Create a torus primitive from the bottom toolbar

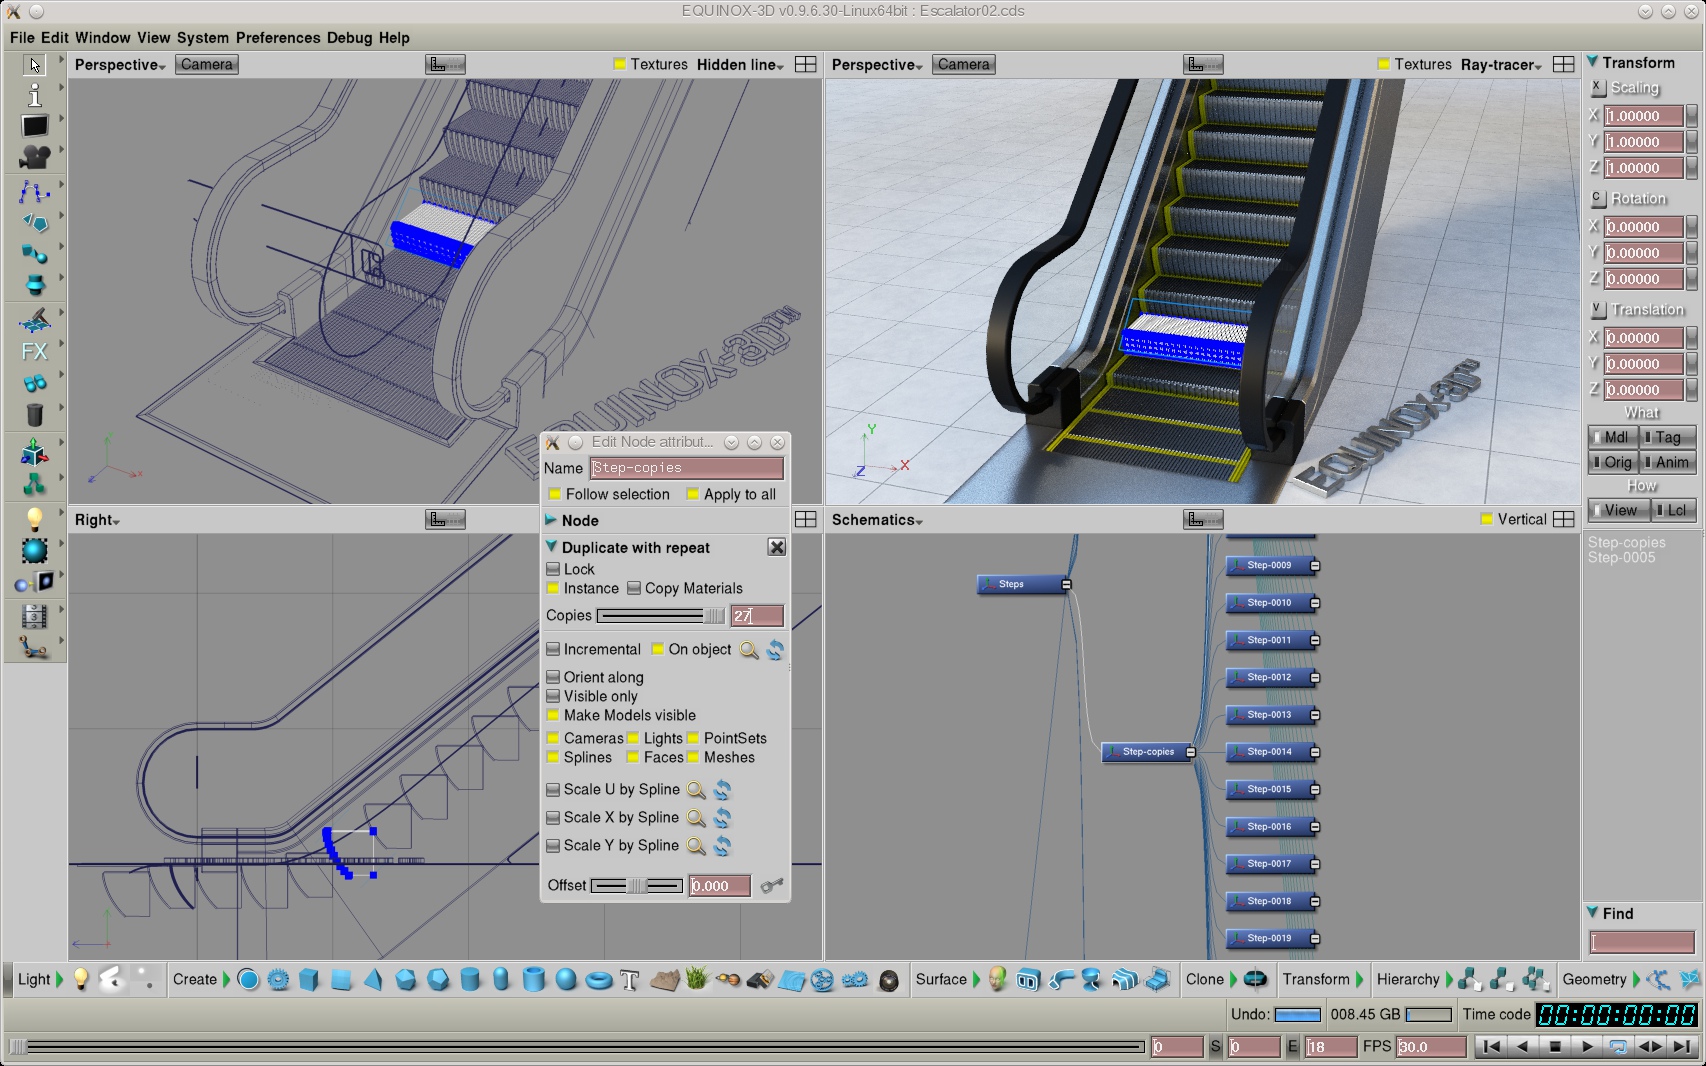click(x=598, y=980)
